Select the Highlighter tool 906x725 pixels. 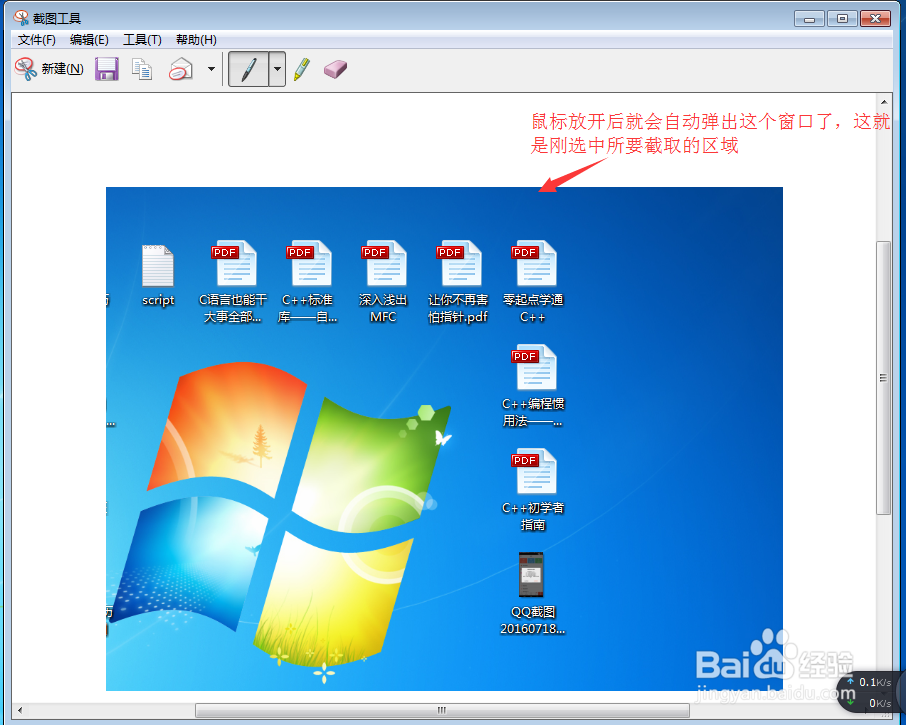pyautogui.click(x=302, y=68)
